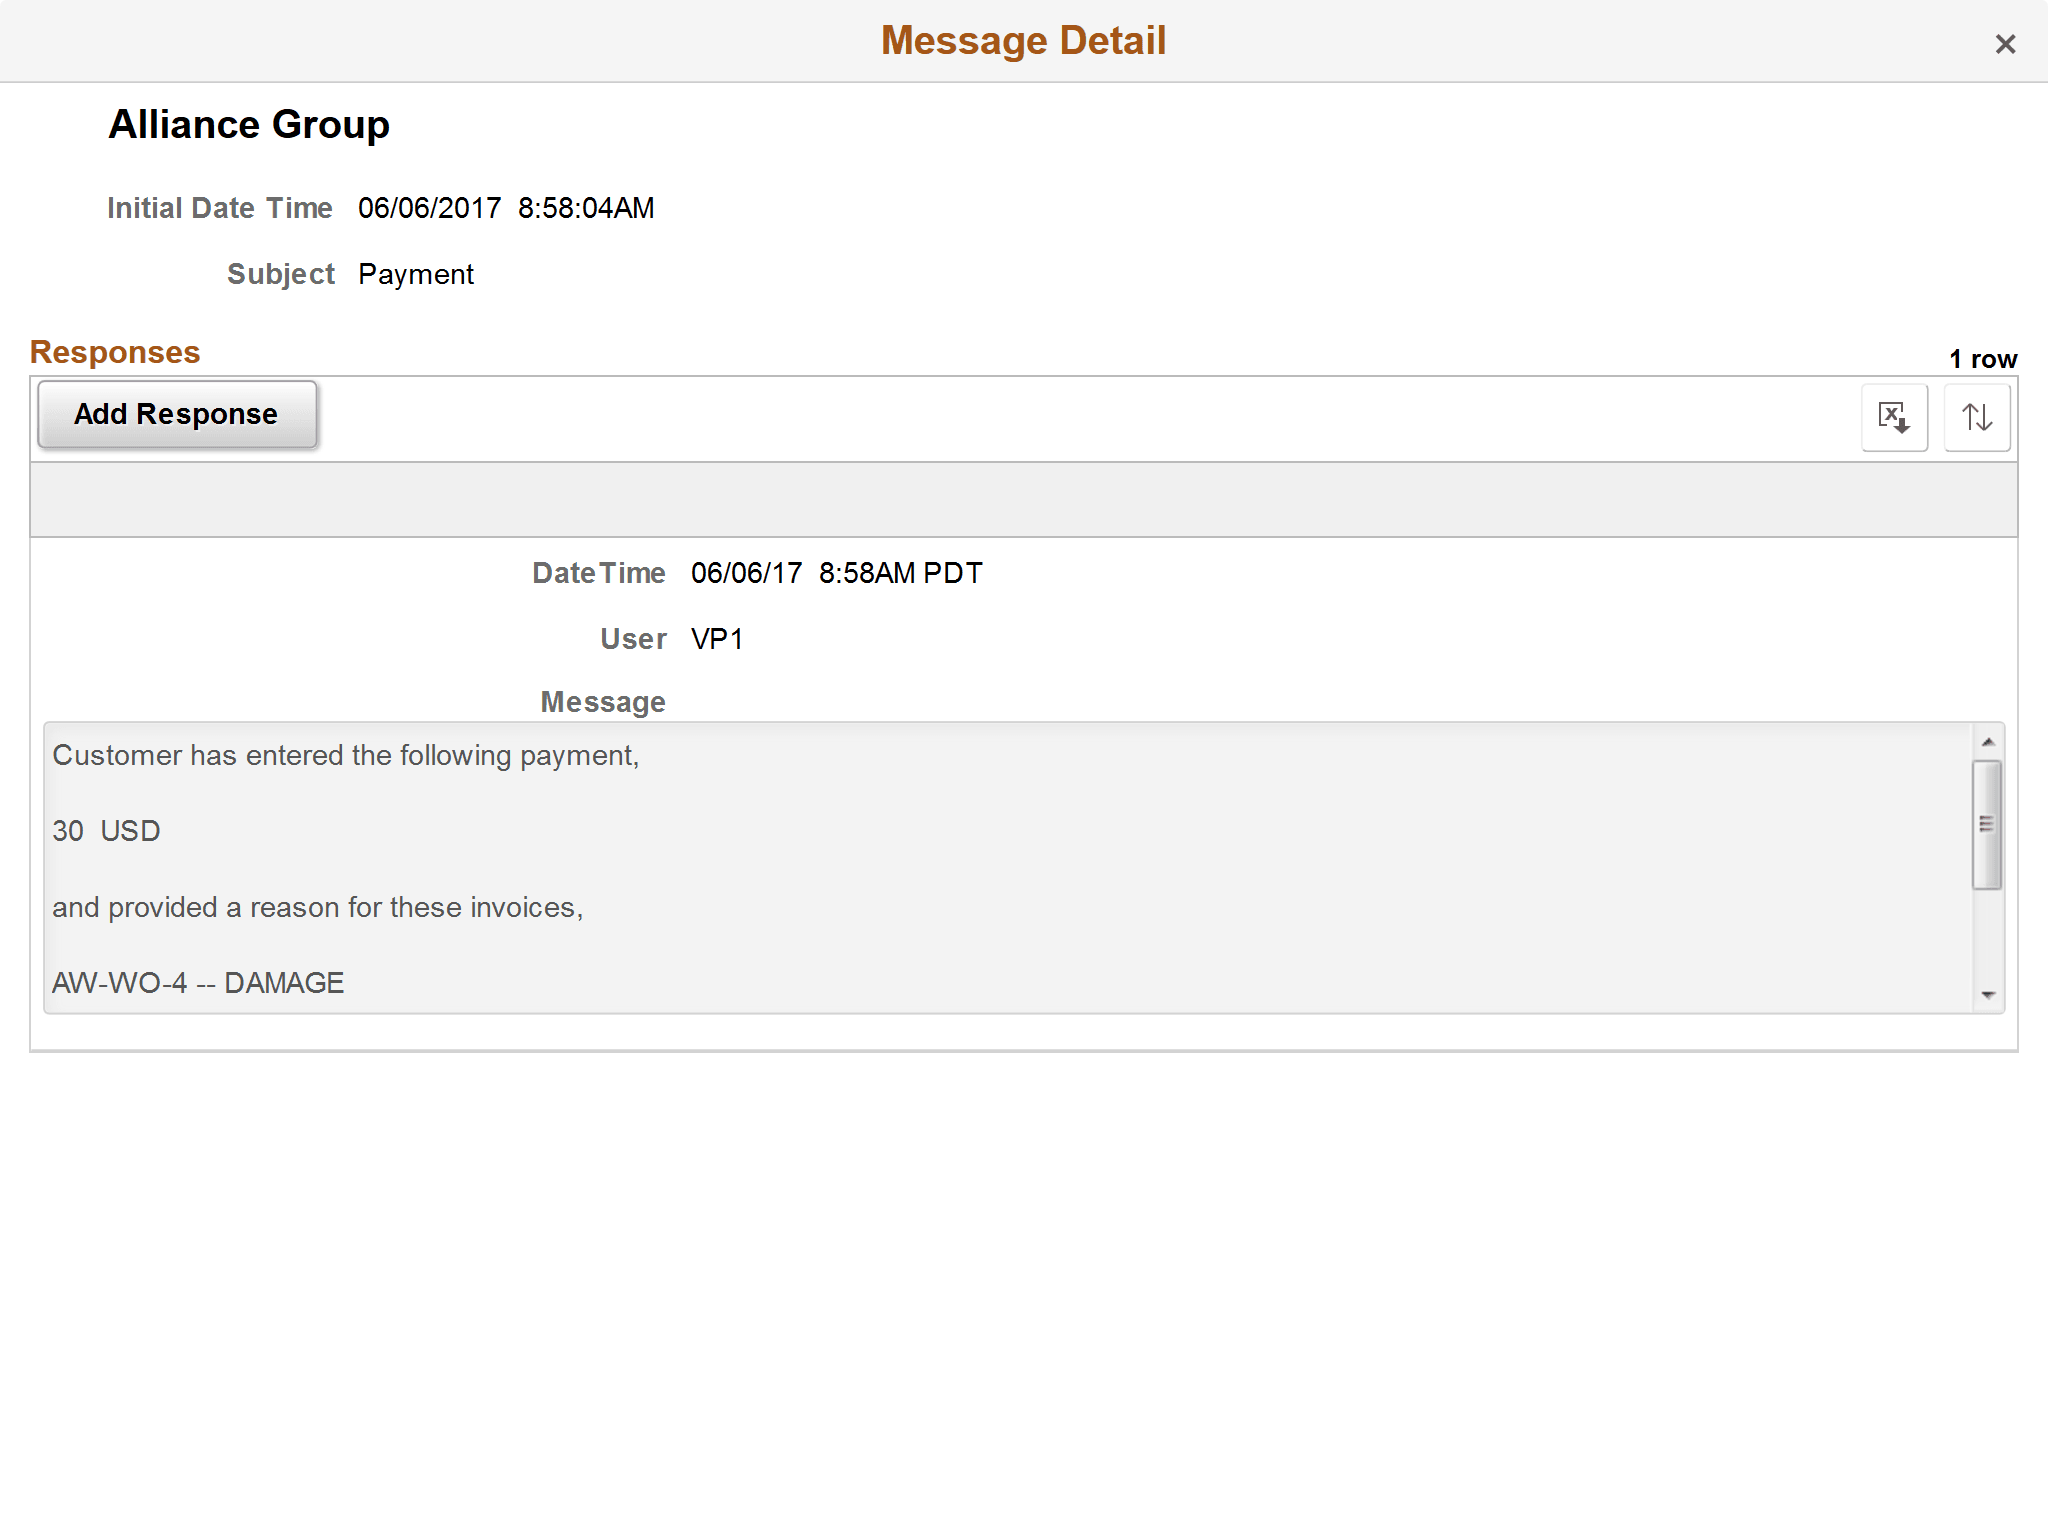Click the scrollbar down arrow in the message box
Image resolution: width=2048 pixels, height=1536 pixels.
1986,994
